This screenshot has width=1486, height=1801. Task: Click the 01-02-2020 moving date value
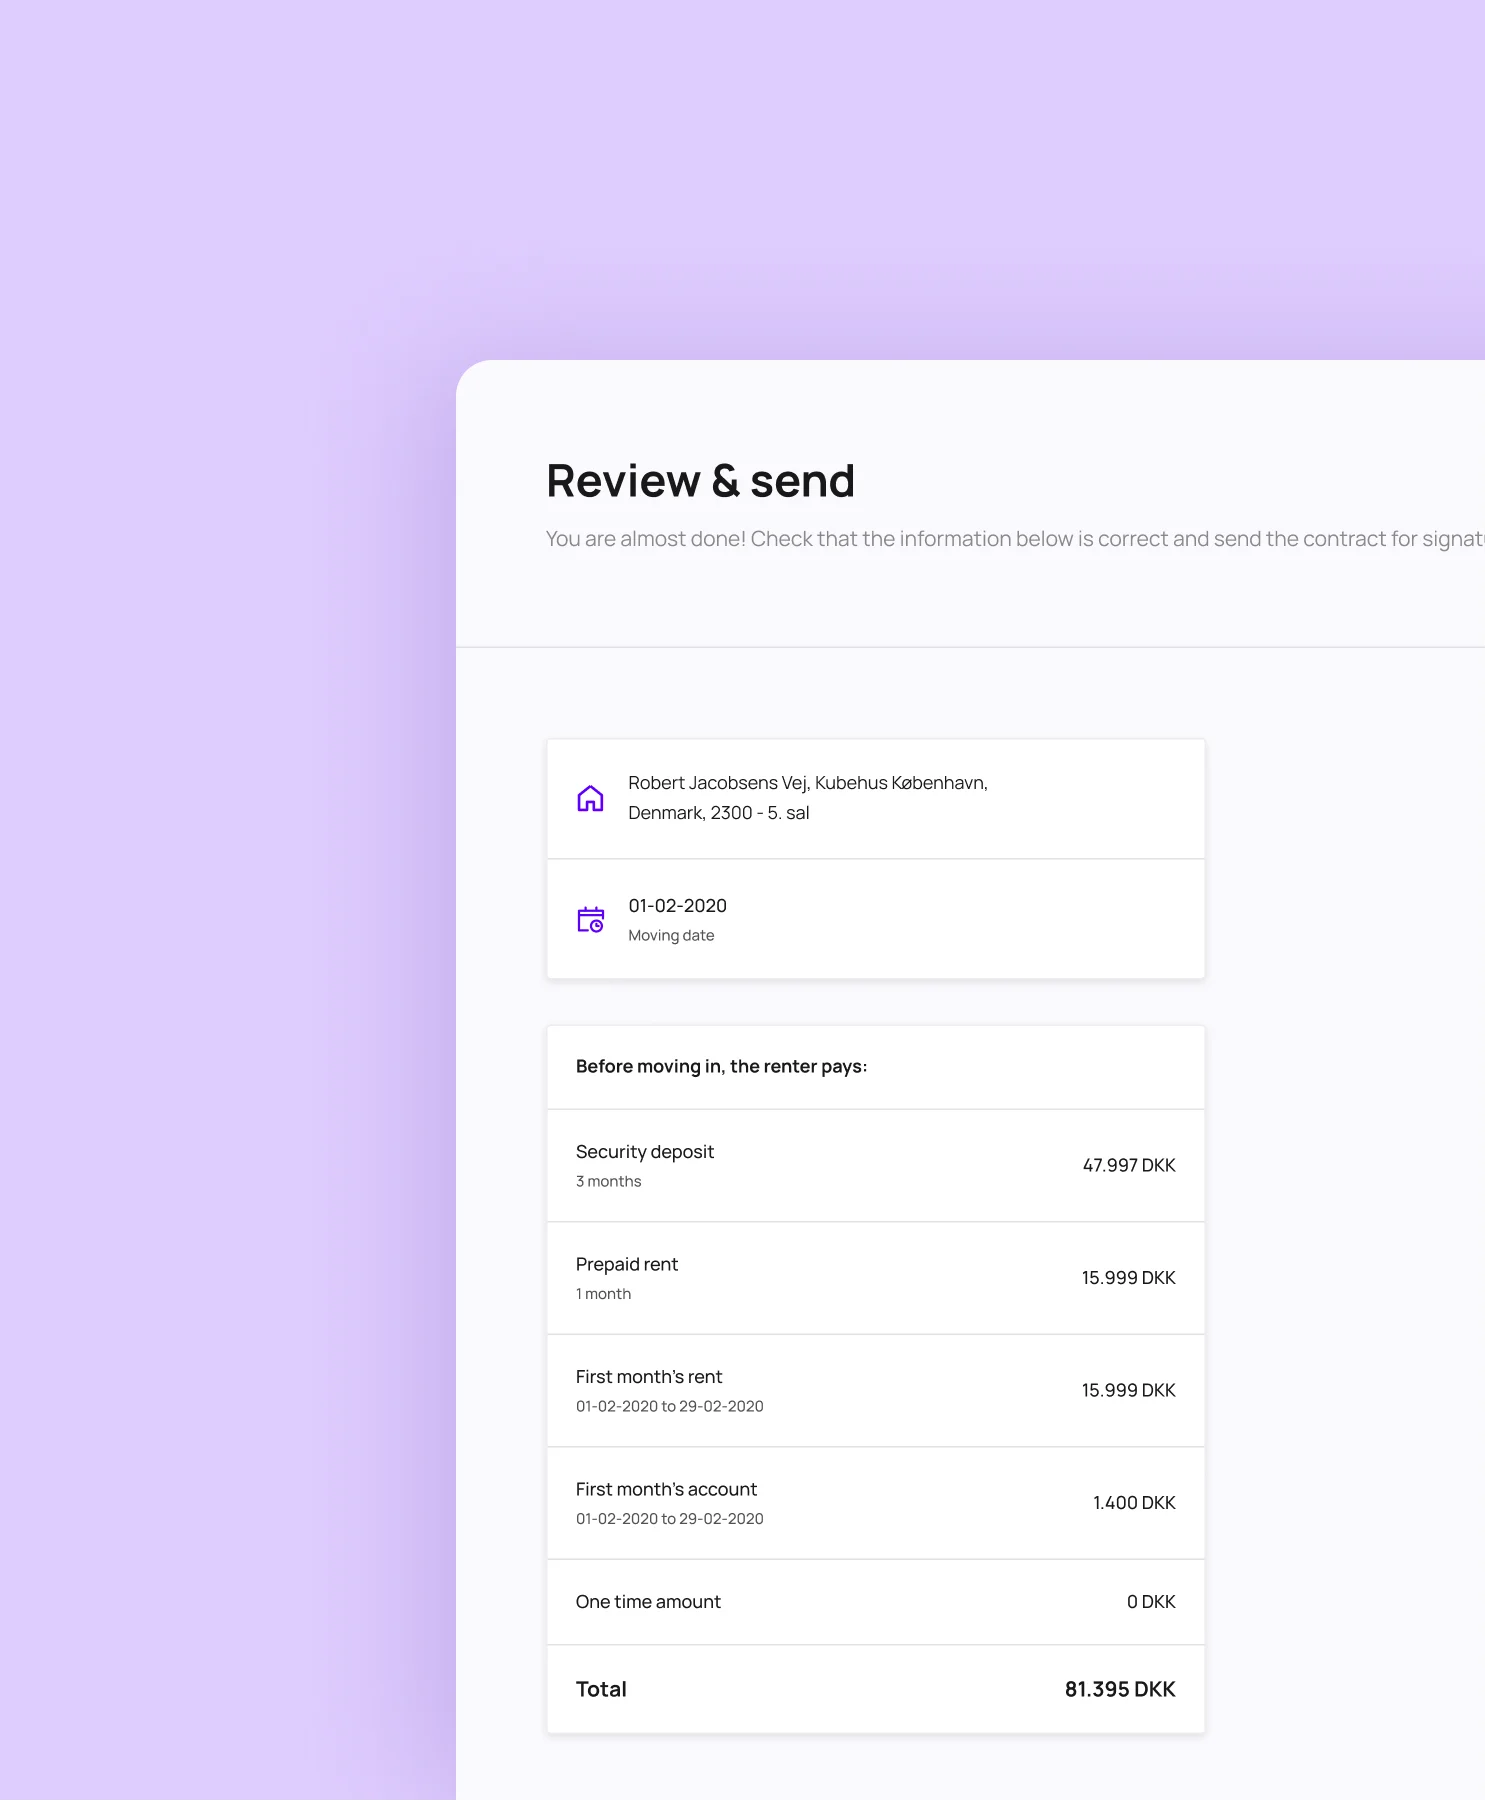point(677,905)
